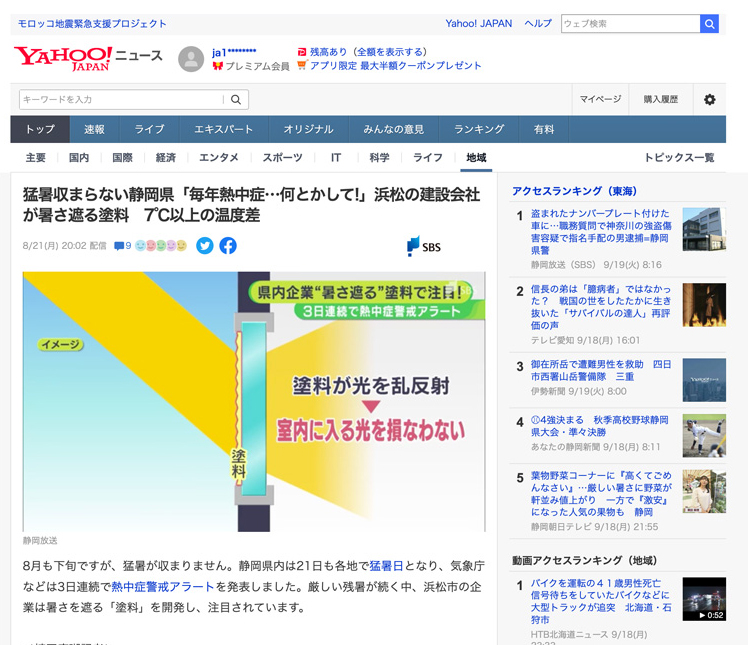The width and height of the screenshot is (748, 645).
Task: Click thumbnail of police building ranking item
Action: tap(704, 229)
